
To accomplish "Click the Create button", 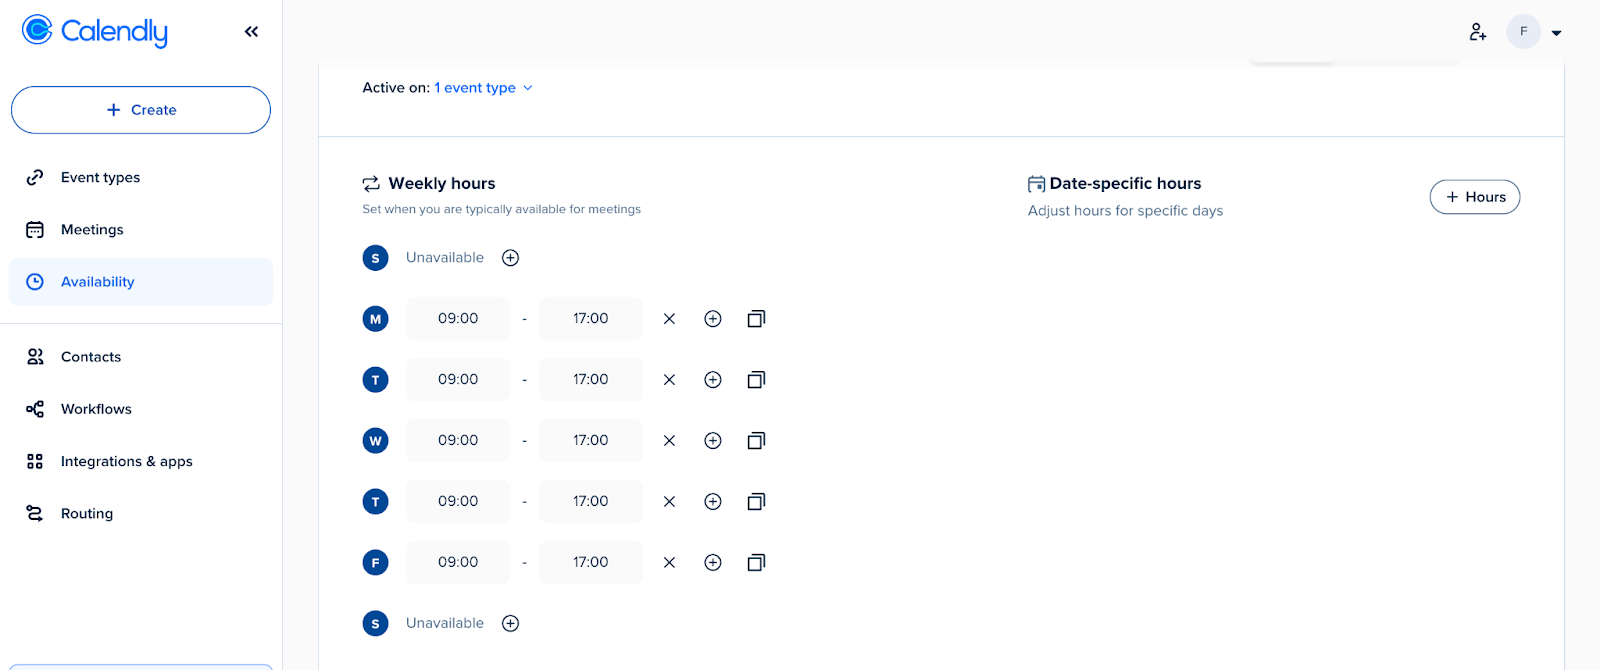I will (141, 110).
